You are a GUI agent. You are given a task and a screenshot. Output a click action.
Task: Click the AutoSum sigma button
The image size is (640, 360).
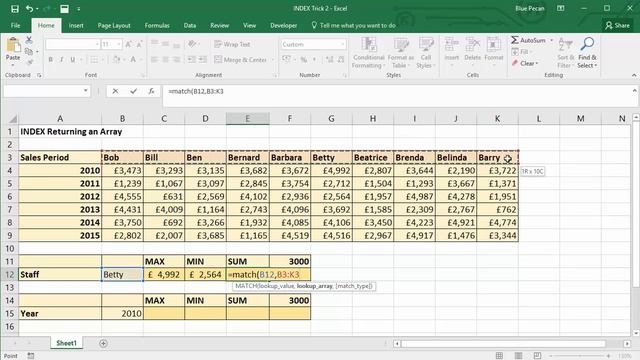528,40
